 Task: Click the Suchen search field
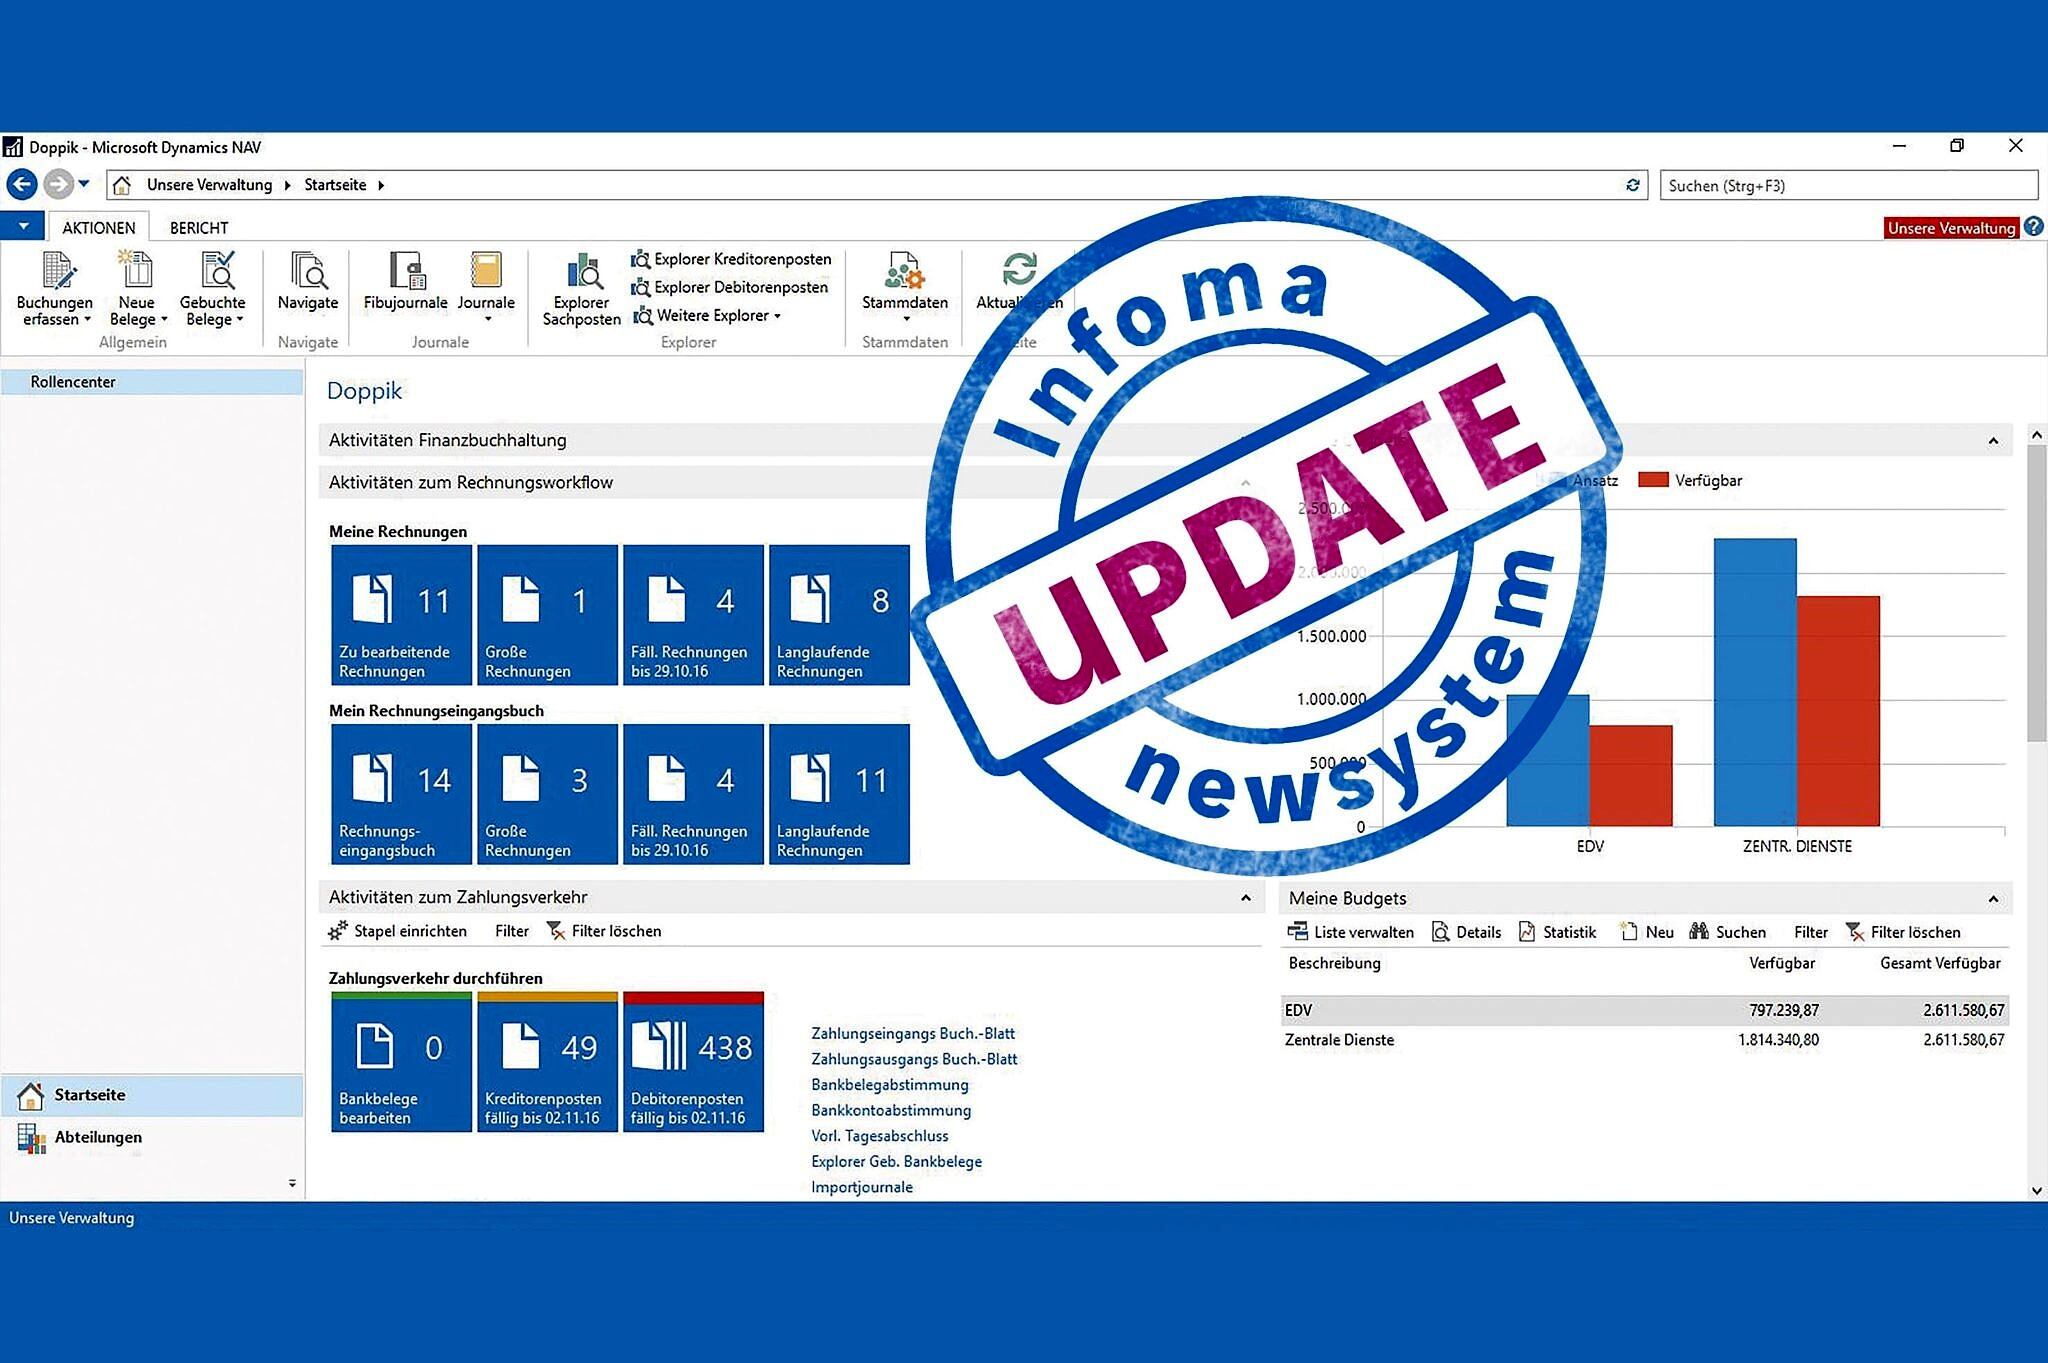click(x=1848, y=185)
